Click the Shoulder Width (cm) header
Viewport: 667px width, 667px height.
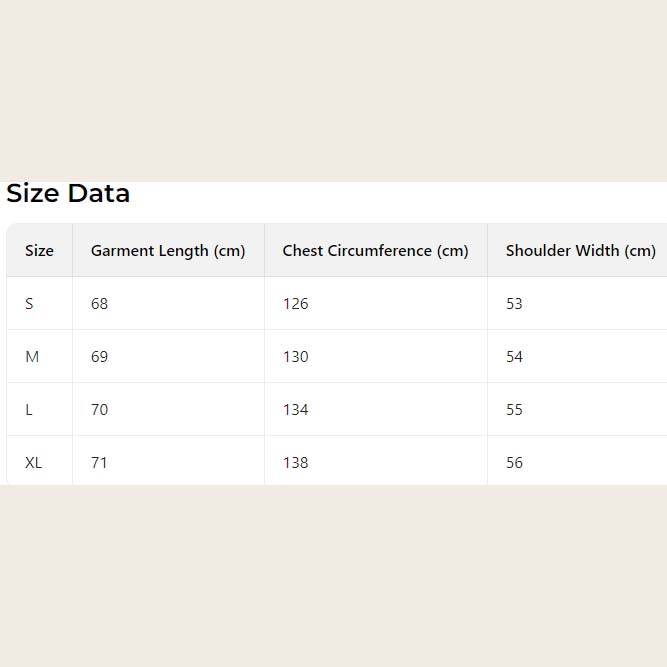(x=580, y=251)
